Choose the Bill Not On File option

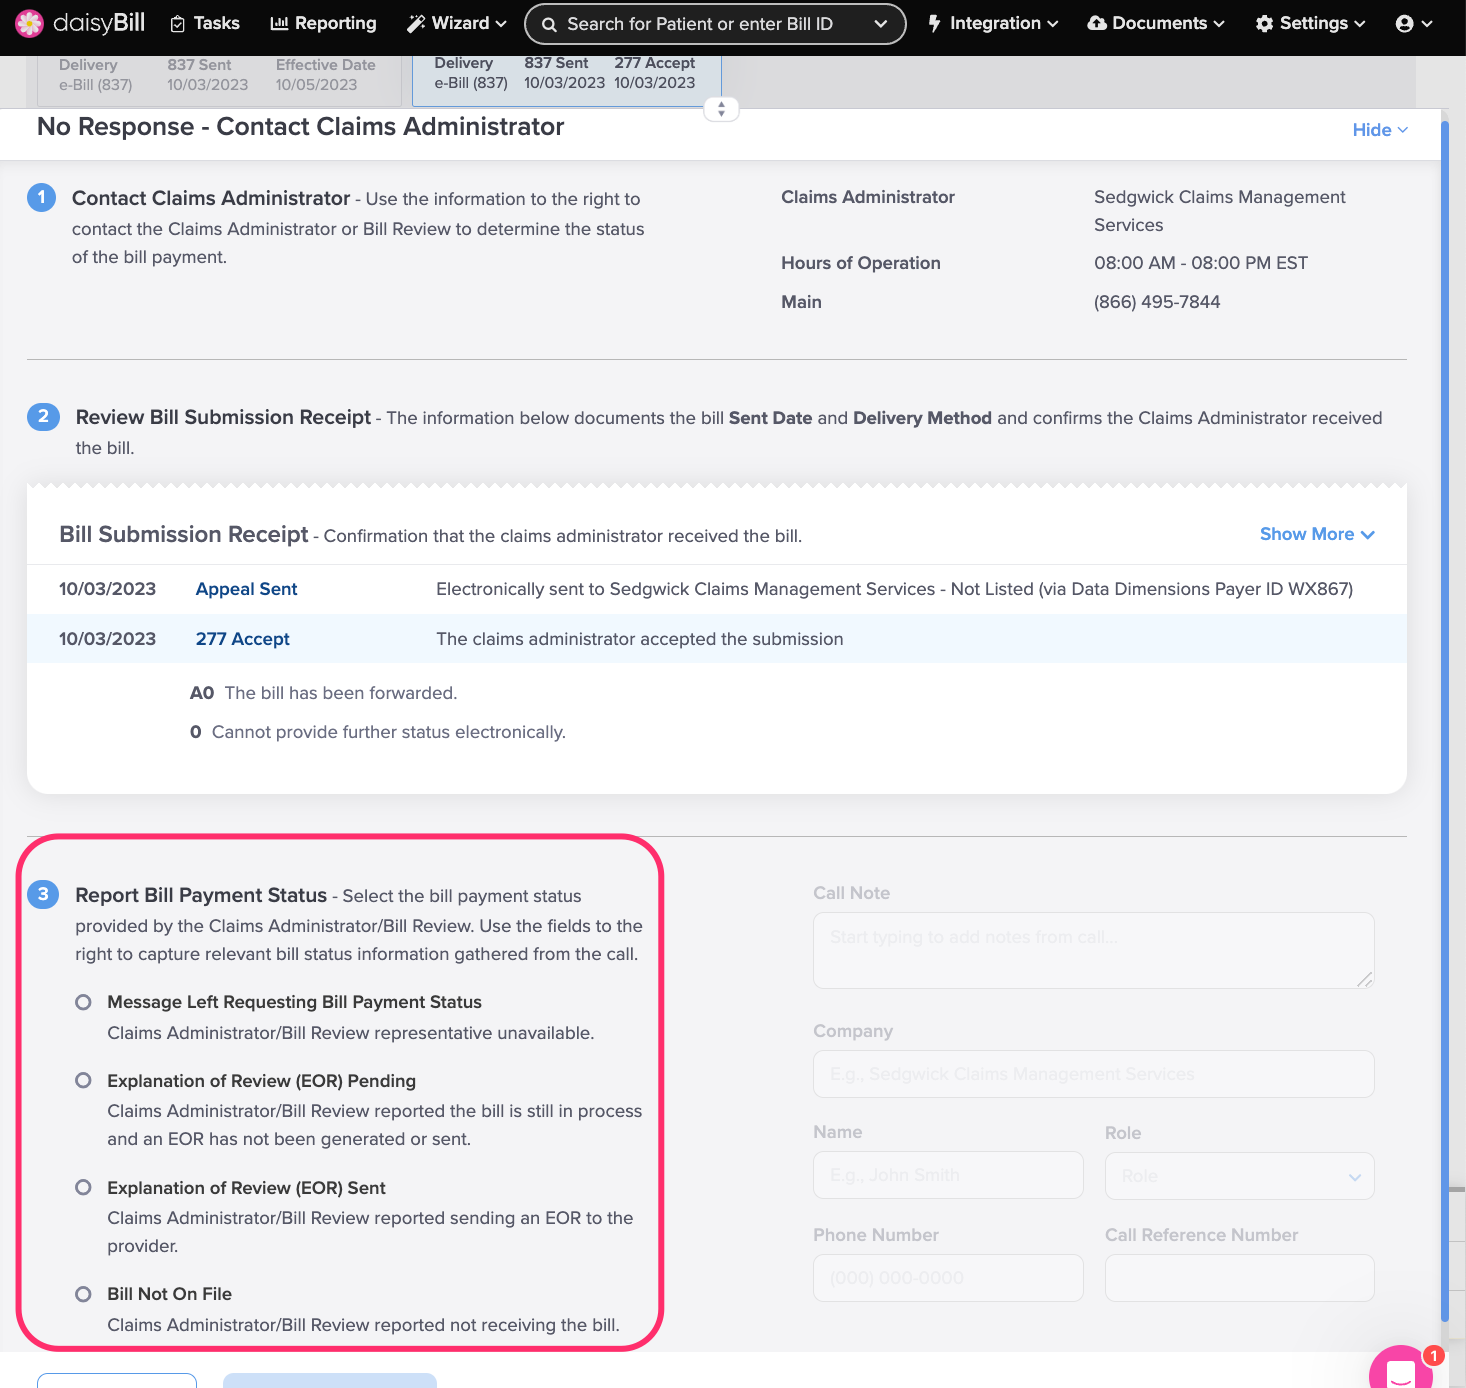pos(84,1294)
